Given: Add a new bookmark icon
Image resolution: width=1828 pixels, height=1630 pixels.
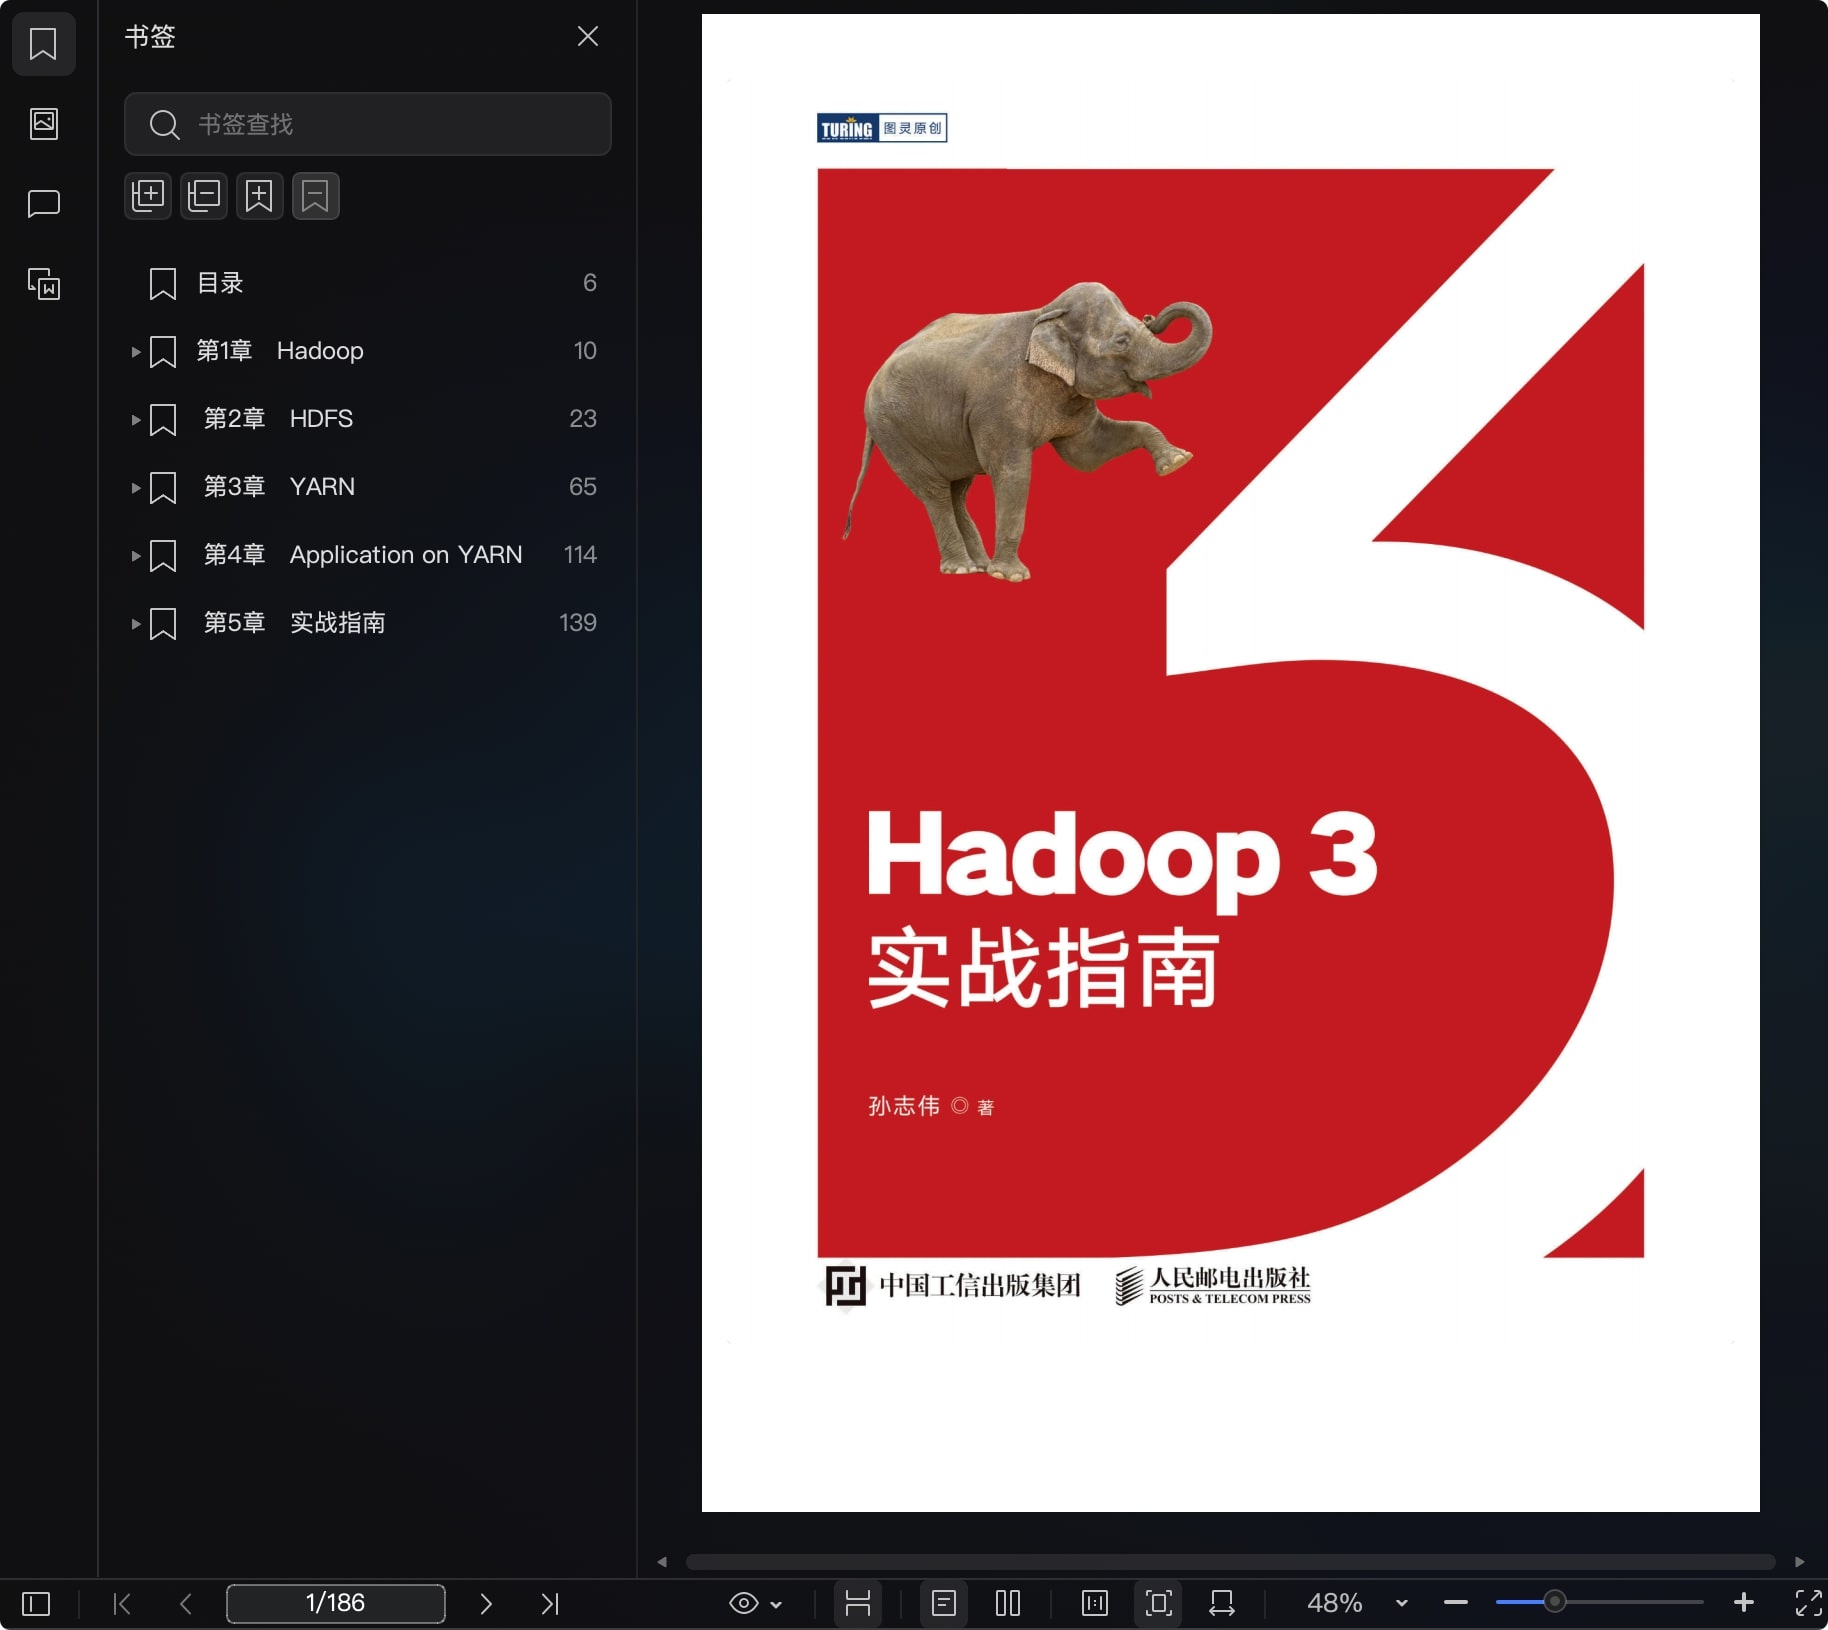Looking at the screenshot, I should pos(259,196).
